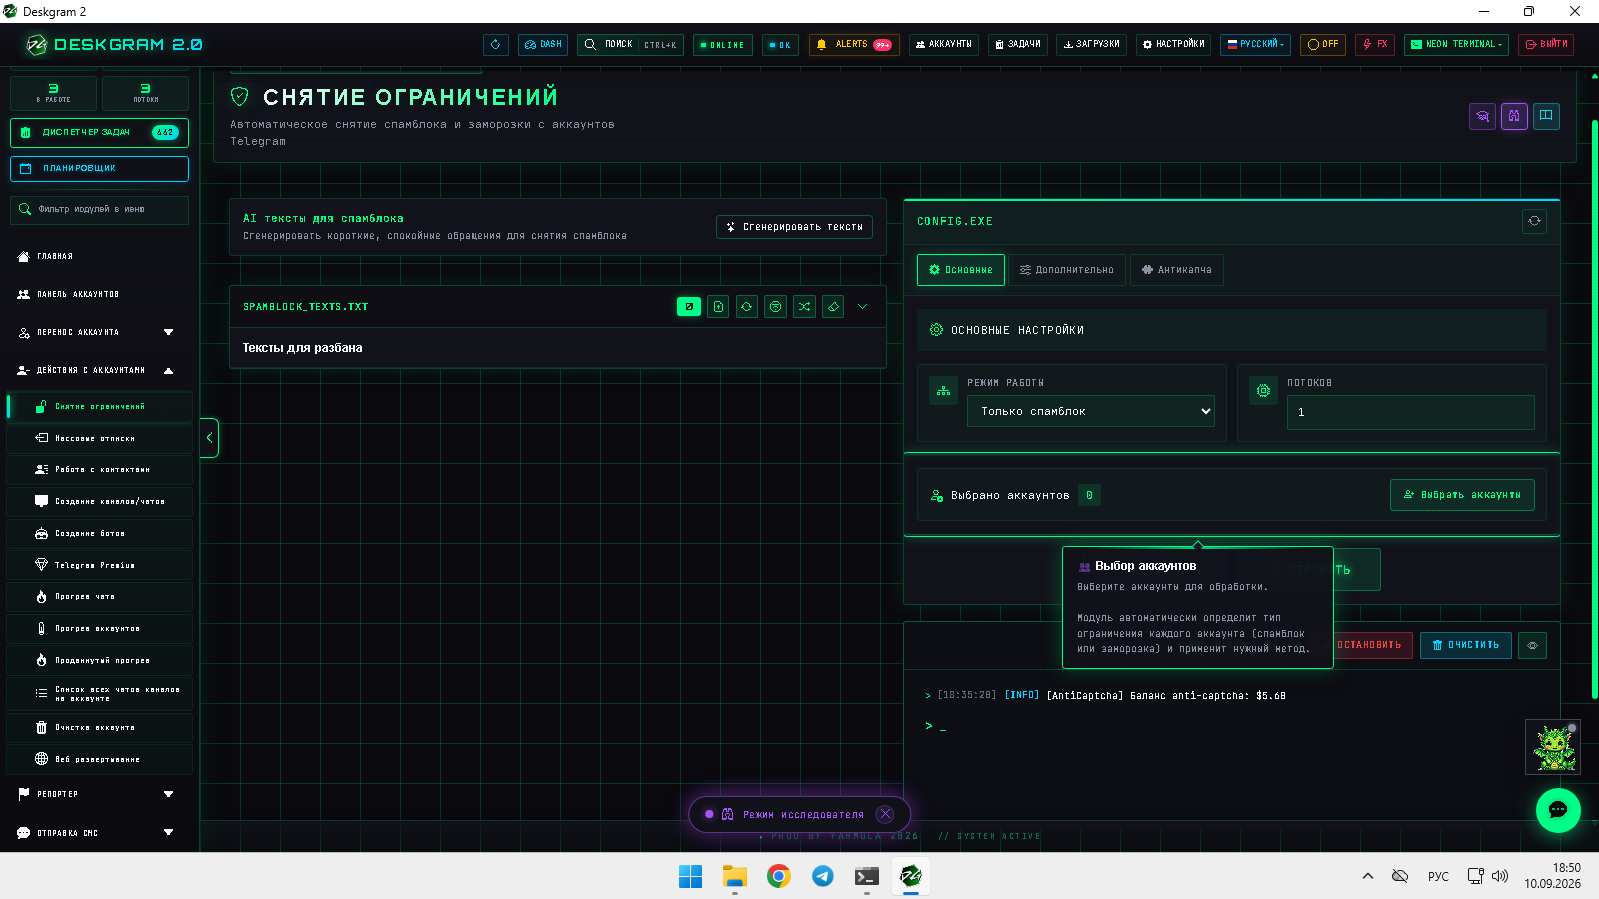Click the dragon mascot avatar

tap(1553, 747)
